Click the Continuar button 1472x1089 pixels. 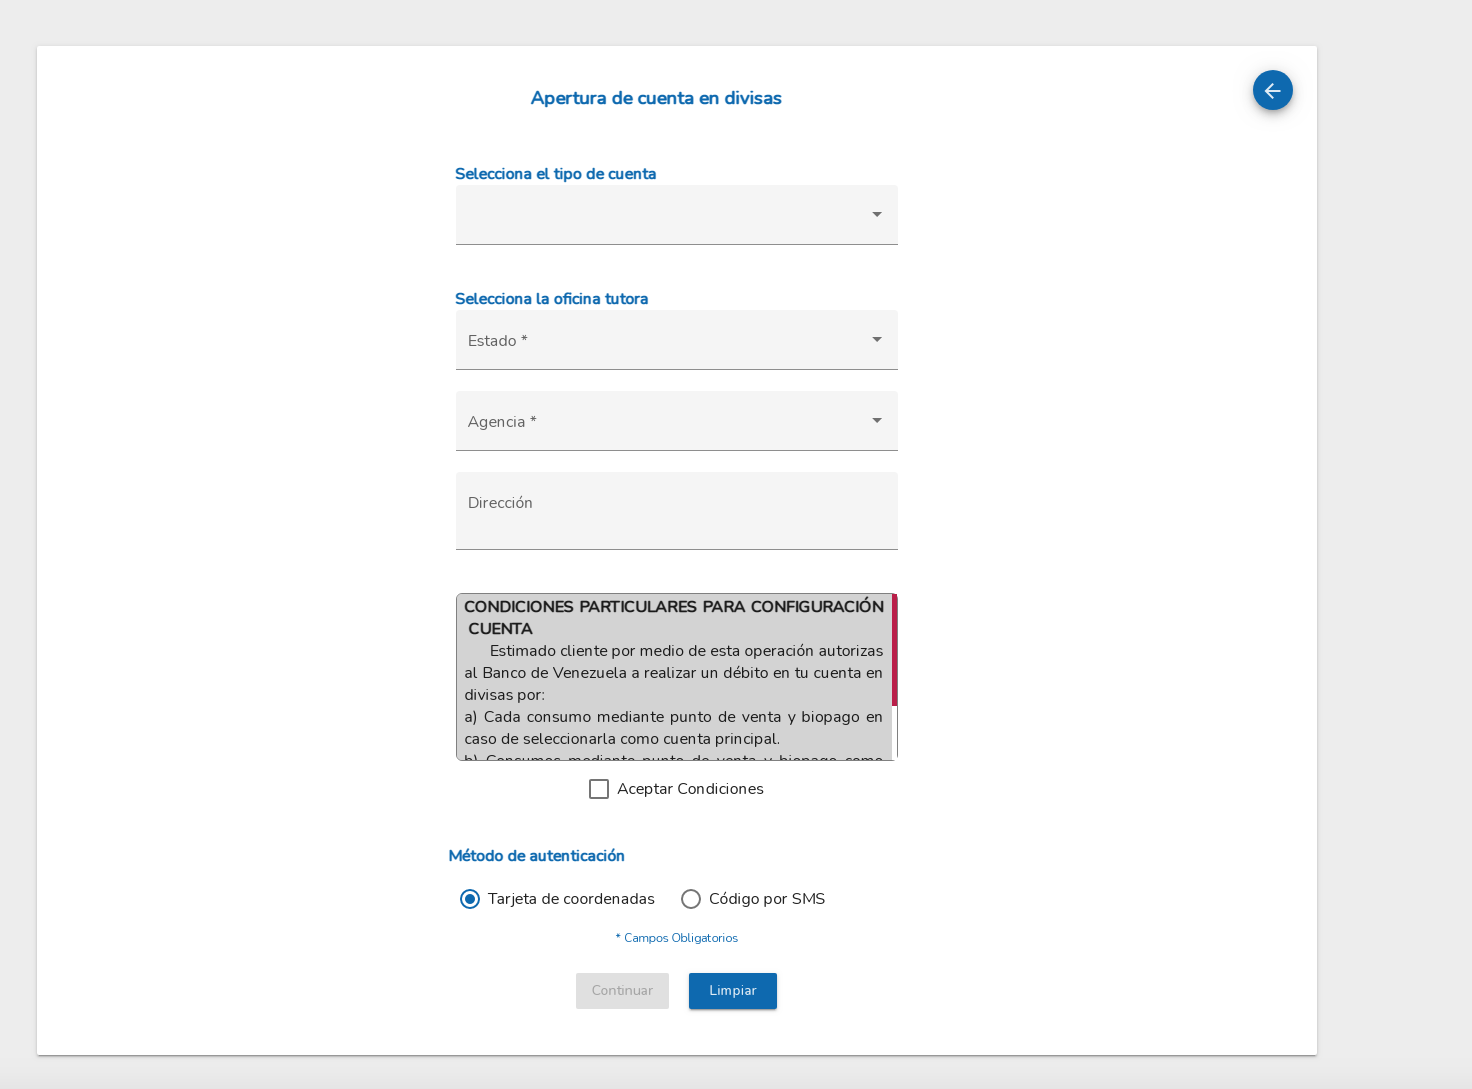click(622, 990)
